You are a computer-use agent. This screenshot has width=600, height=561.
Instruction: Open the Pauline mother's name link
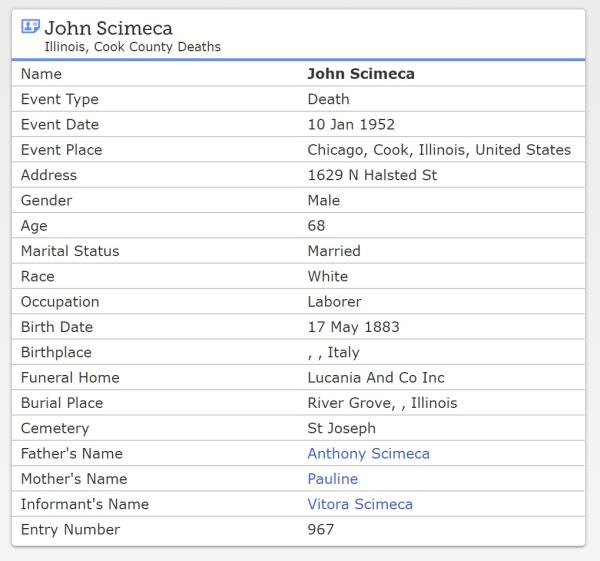tap(332, 479)
